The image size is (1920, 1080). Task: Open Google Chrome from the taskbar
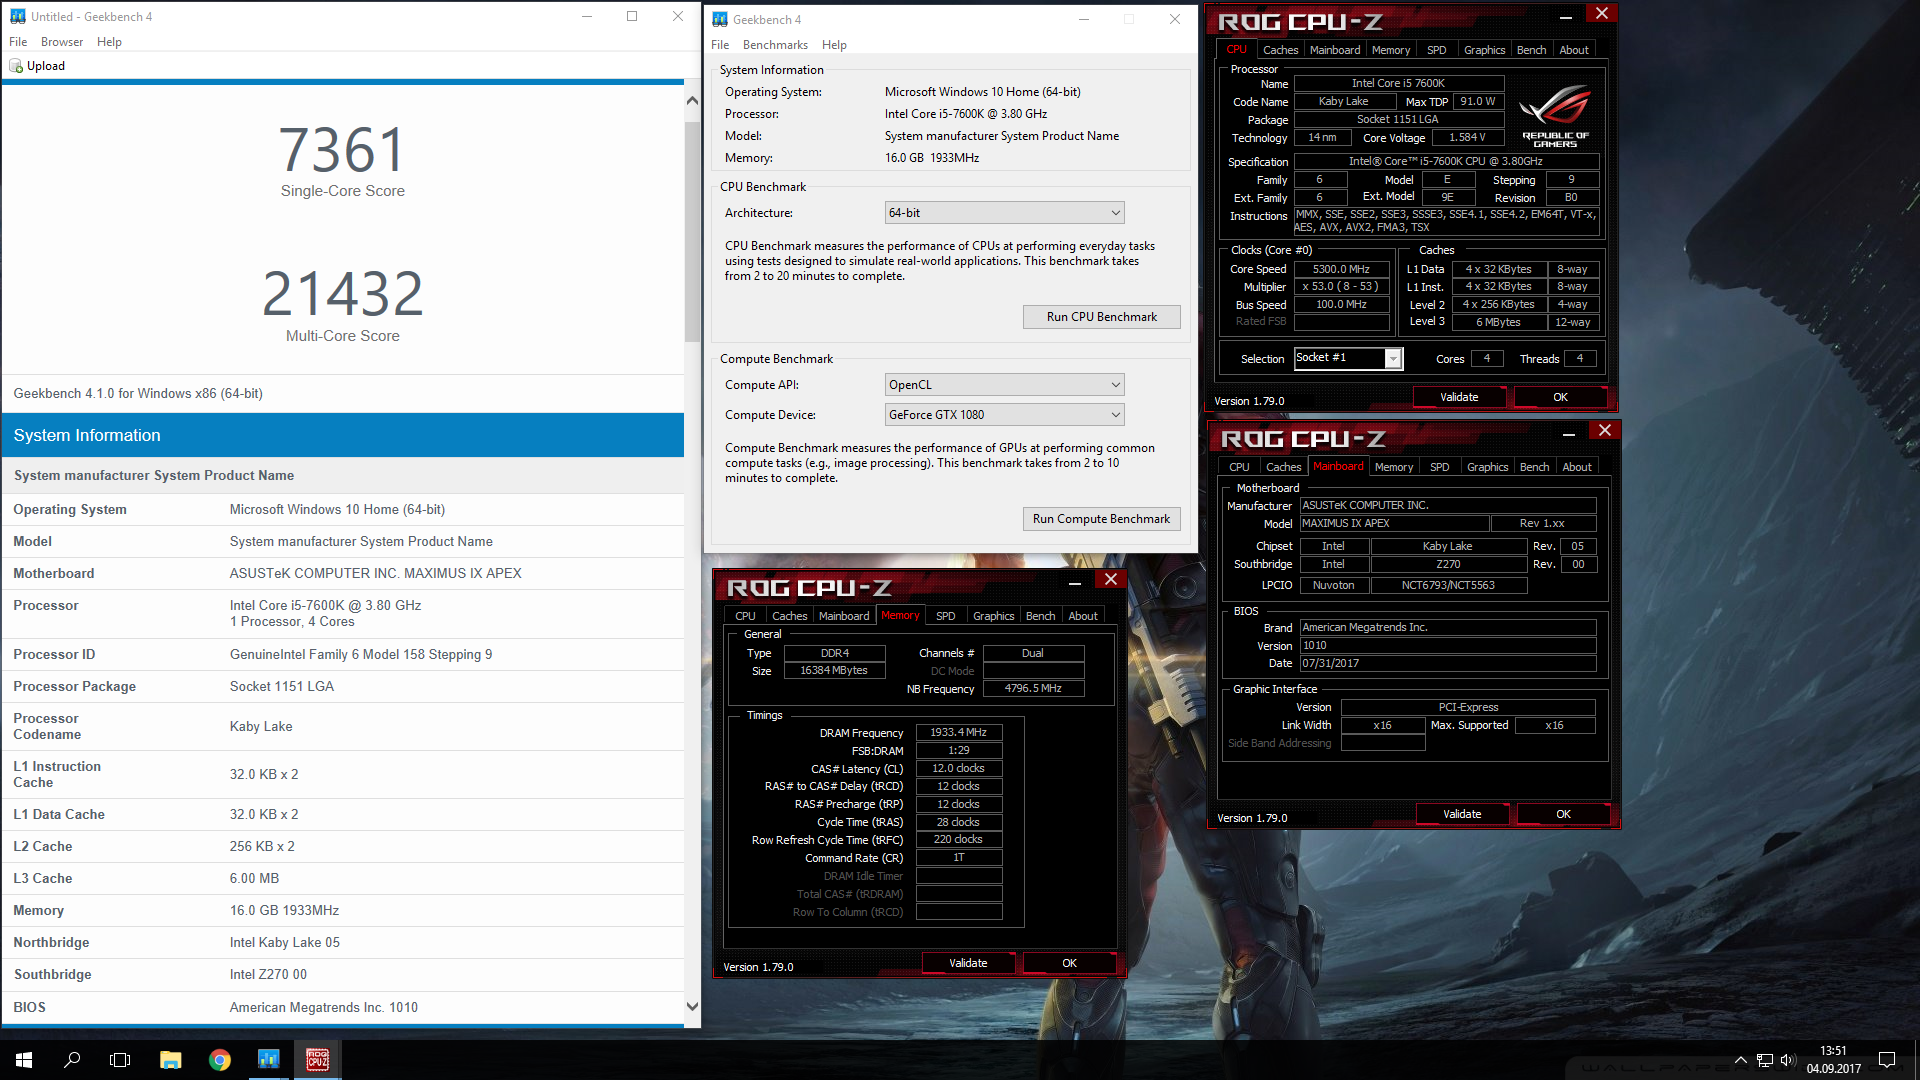220,1060
